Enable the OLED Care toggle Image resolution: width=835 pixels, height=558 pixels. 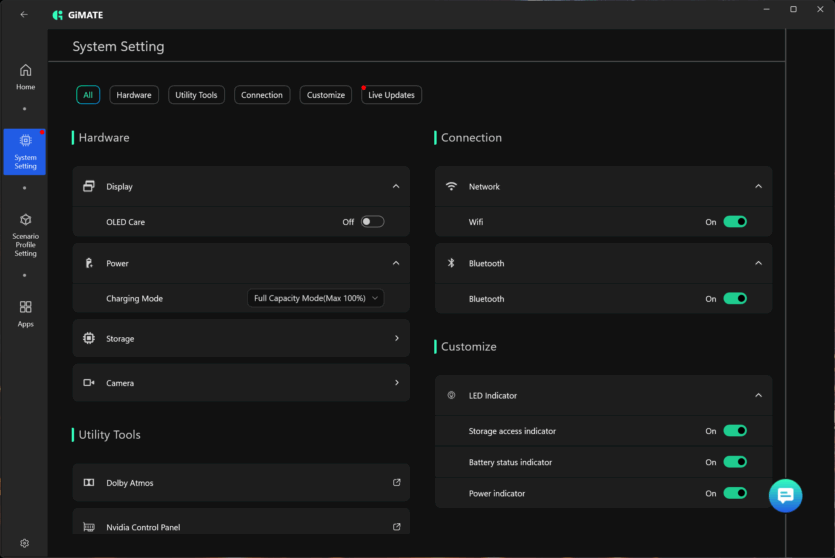pos(372,222)
